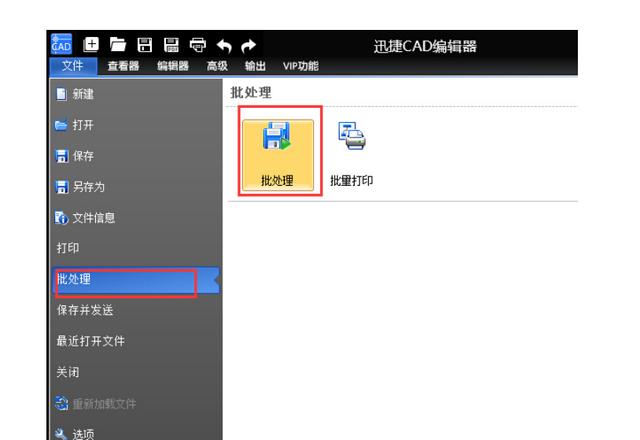
Task: Click the 迅捷CAD编辑器 title text
Action: click(x=425, y=47)
